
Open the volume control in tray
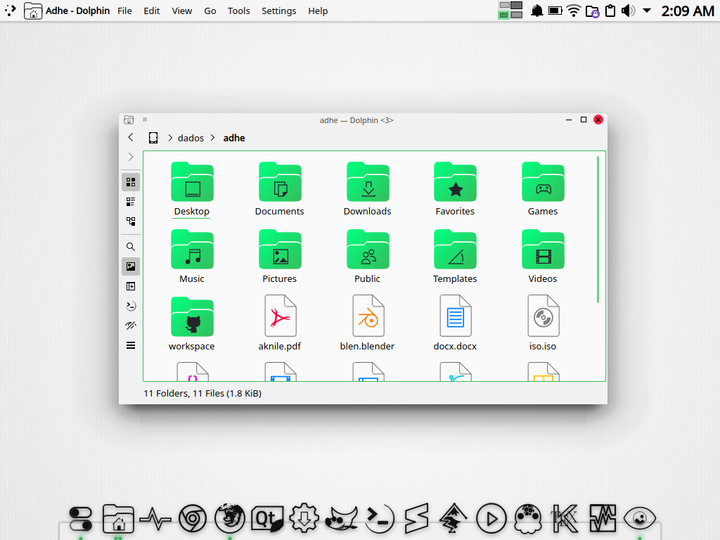[x=628, y=11]
